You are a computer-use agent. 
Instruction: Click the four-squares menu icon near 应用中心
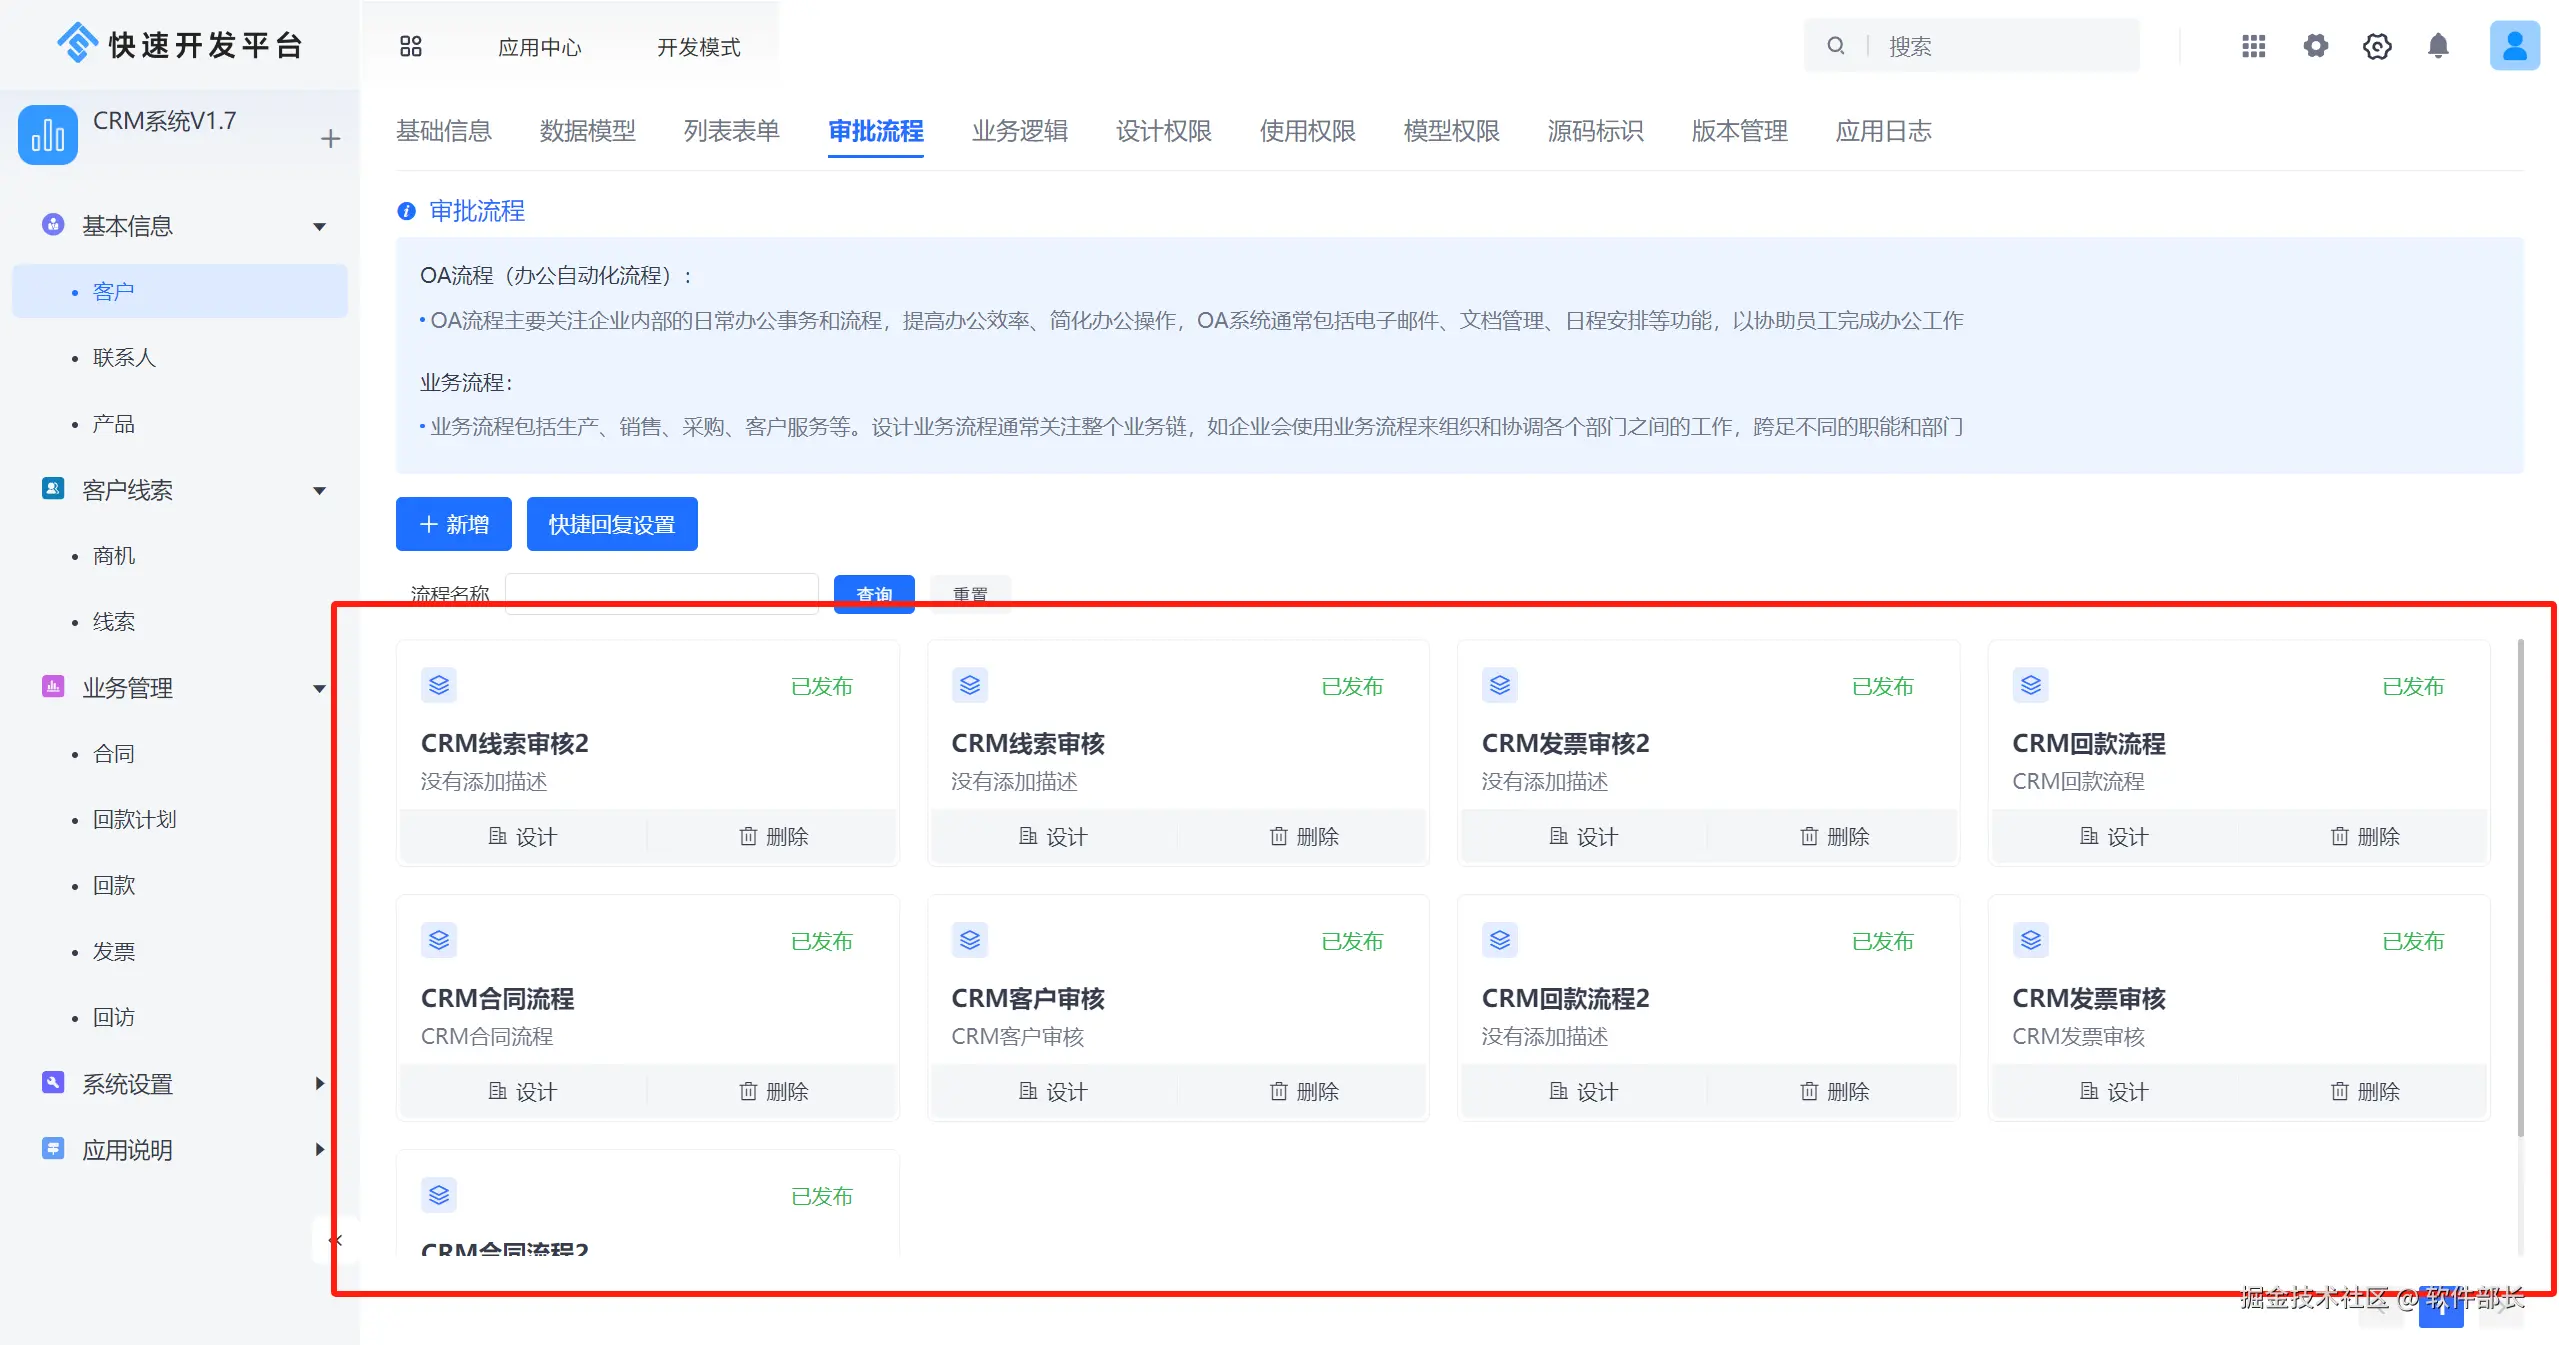(x=411, y=46)
